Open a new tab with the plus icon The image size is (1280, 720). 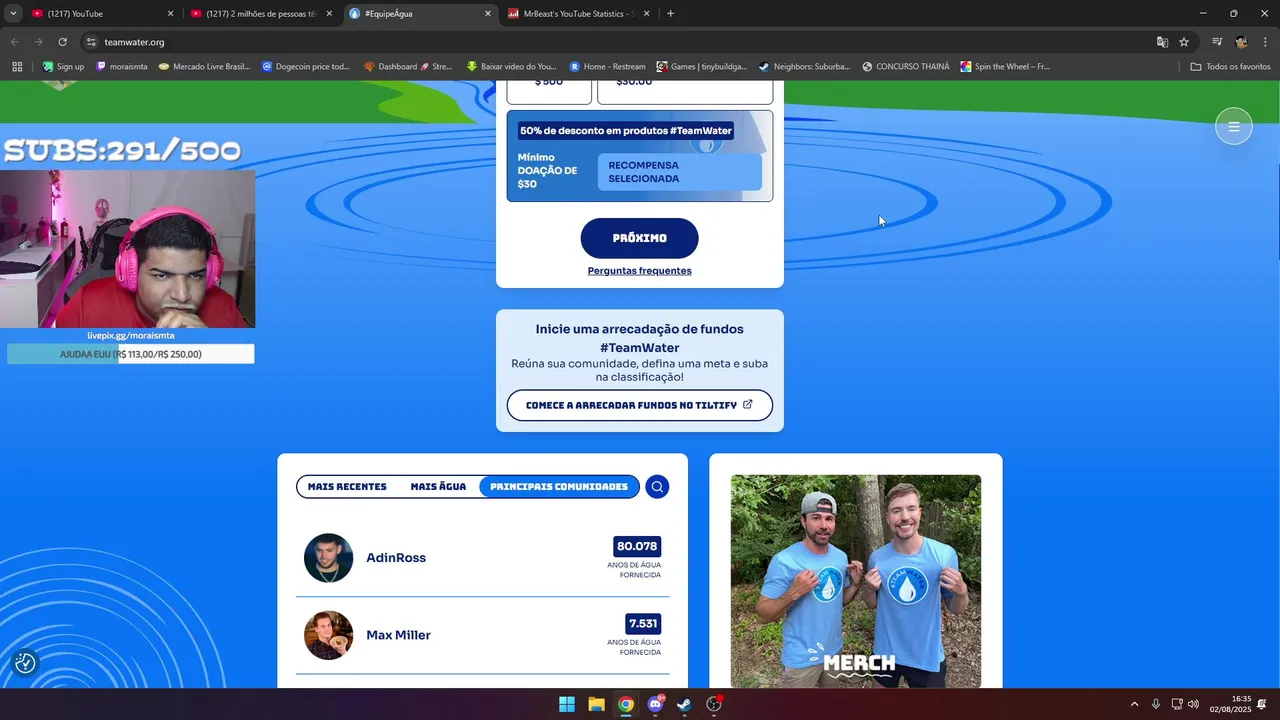click(x=670, y=14)
